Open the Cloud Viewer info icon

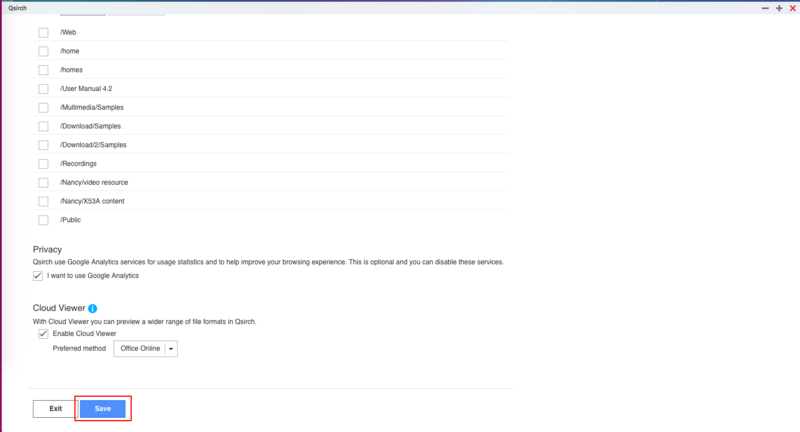point(92,309)
